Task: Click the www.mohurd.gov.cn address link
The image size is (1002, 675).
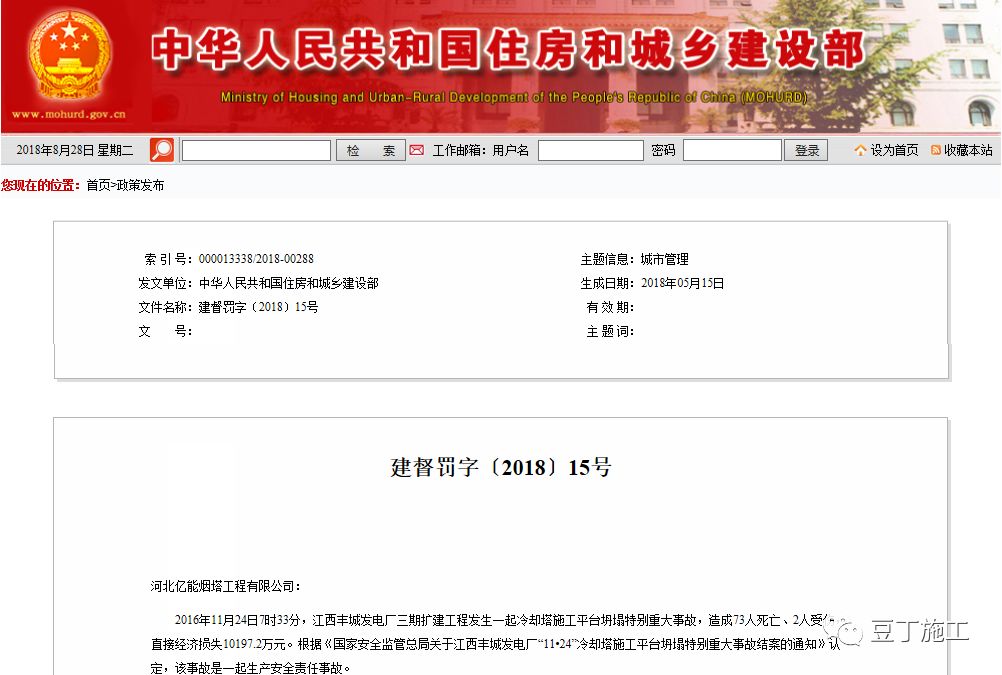Action: click(68, 113)
